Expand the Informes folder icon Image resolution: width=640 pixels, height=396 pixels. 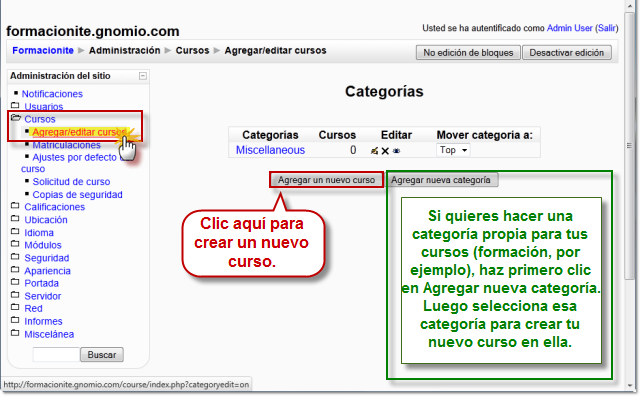(15, 320)
